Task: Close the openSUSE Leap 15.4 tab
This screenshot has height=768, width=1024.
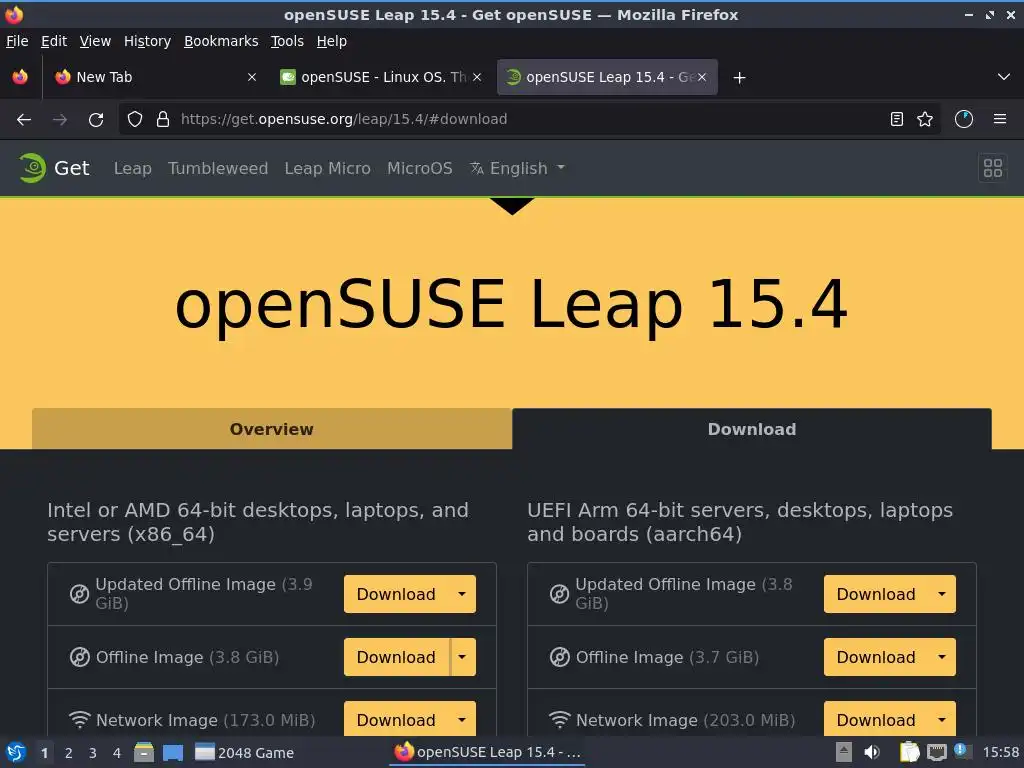Action: point(702,77)
